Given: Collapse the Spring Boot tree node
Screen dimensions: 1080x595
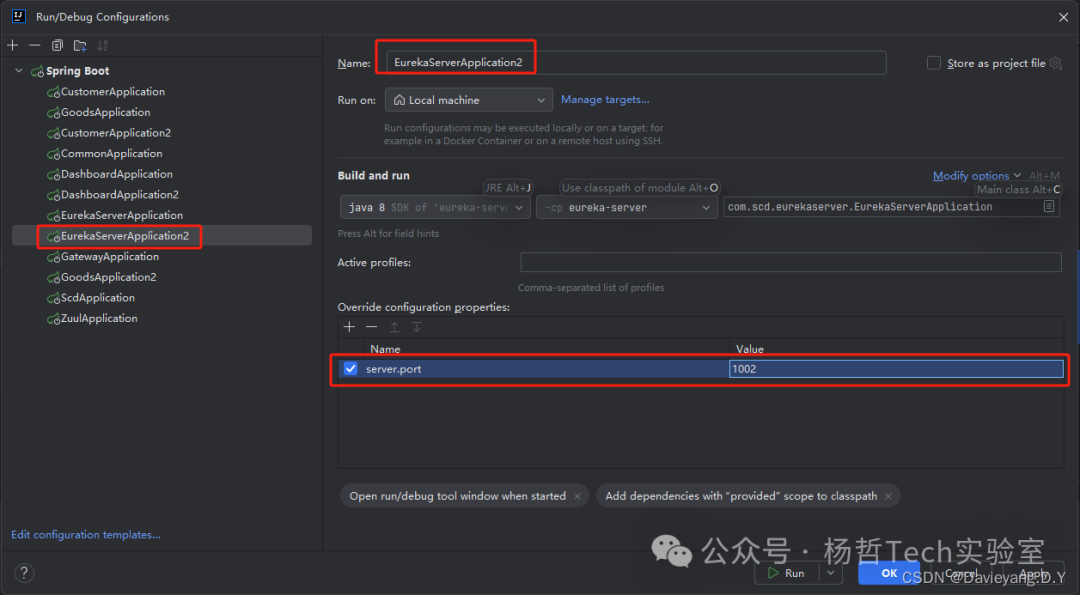Looking at the screenshot, I should [x=19, y=71].
